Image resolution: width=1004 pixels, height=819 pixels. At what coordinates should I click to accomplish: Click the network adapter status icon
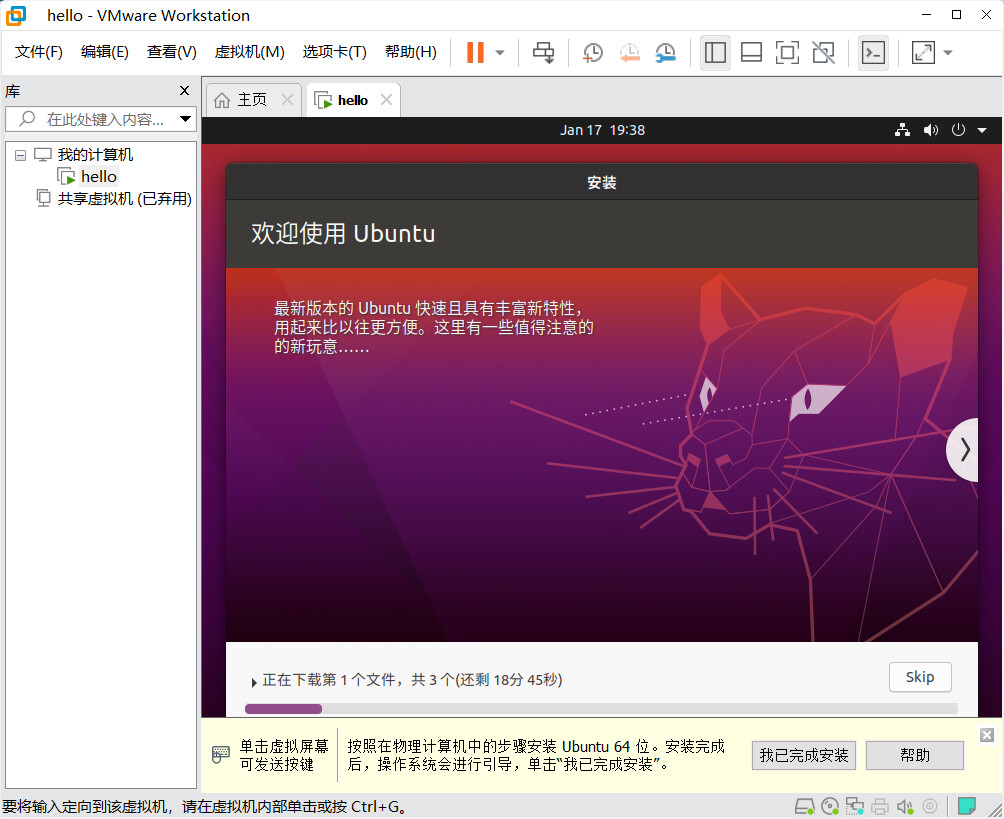[x=855, y=806]
